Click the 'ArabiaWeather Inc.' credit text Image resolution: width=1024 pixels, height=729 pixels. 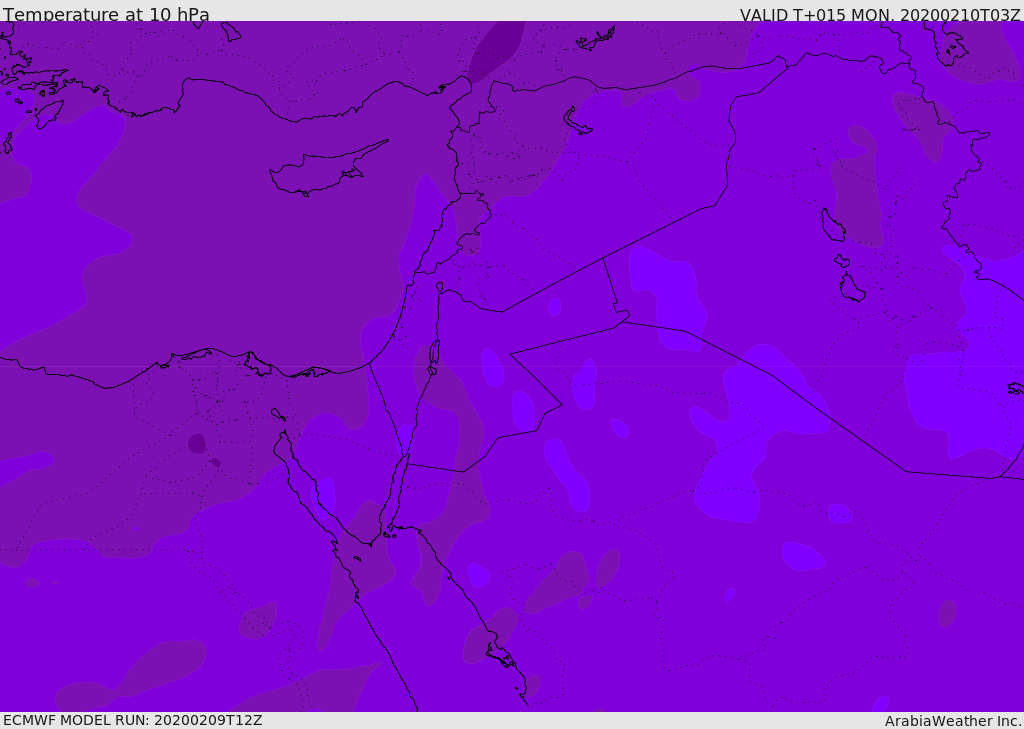(953, 721)
